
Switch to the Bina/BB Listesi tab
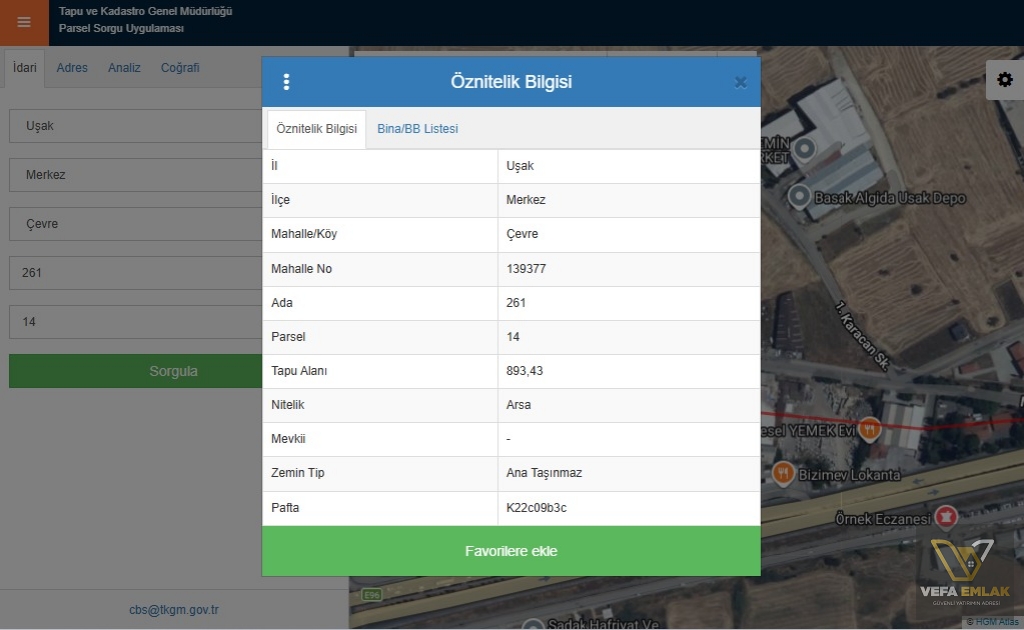[x=417, y=129]
